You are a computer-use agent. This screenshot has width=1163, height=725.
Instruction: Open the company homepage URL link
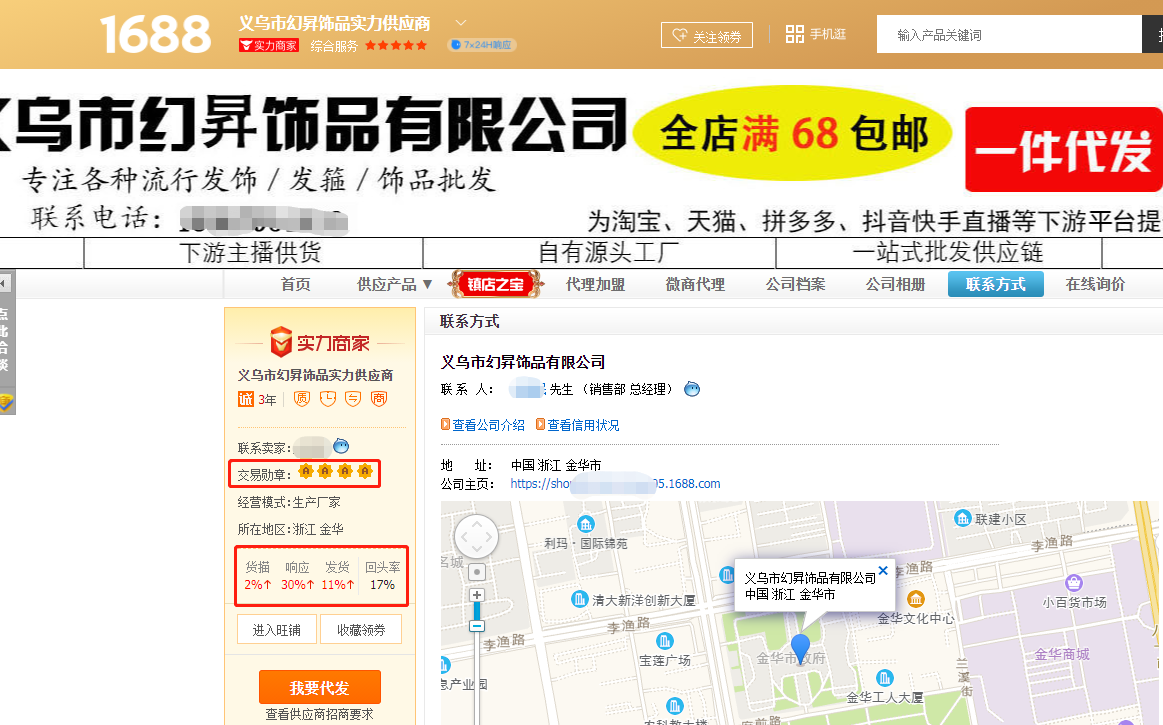click(615, 484)
